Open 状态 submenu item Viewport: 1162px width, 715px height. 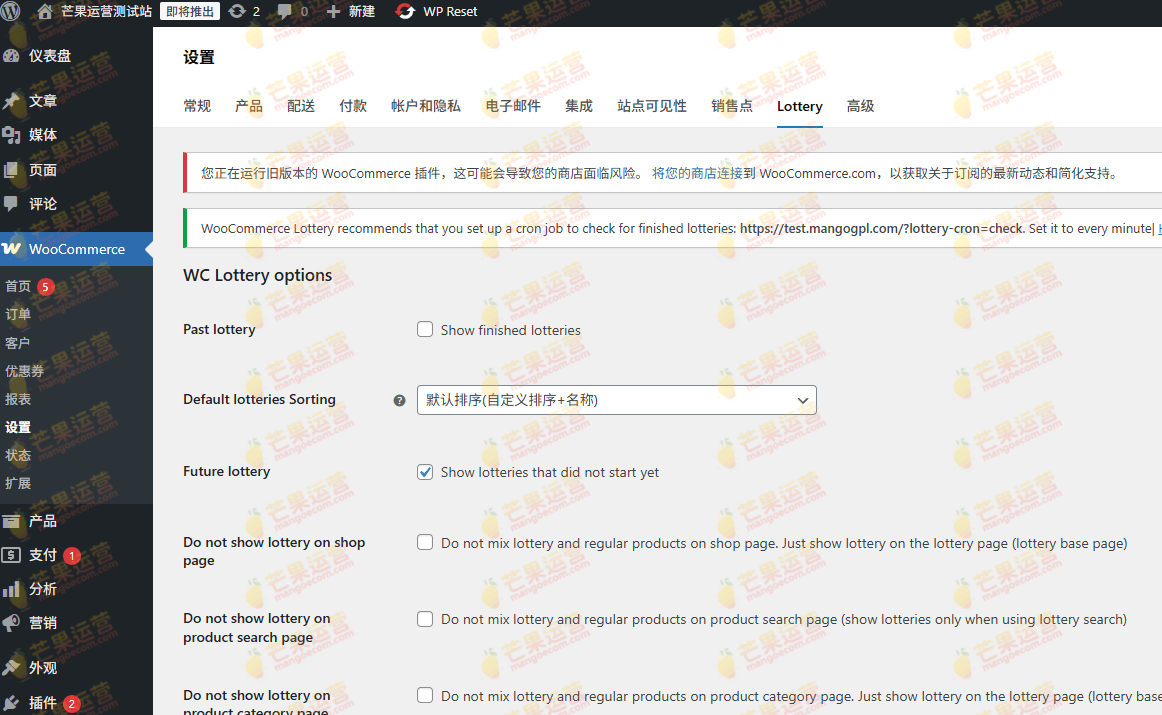18,455
